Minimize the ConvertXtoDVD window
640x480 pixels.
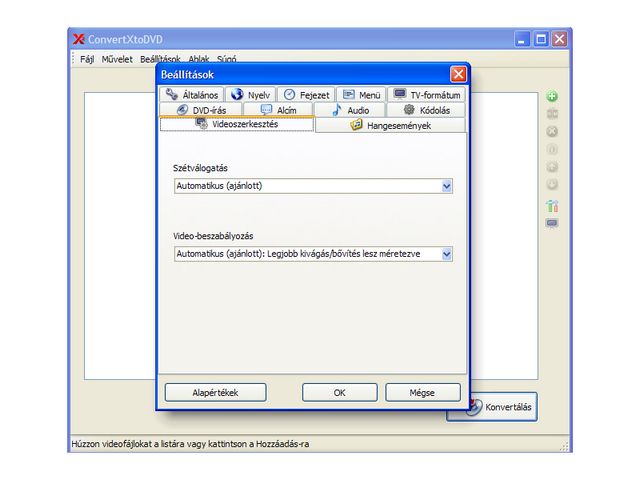pos(522,39)
